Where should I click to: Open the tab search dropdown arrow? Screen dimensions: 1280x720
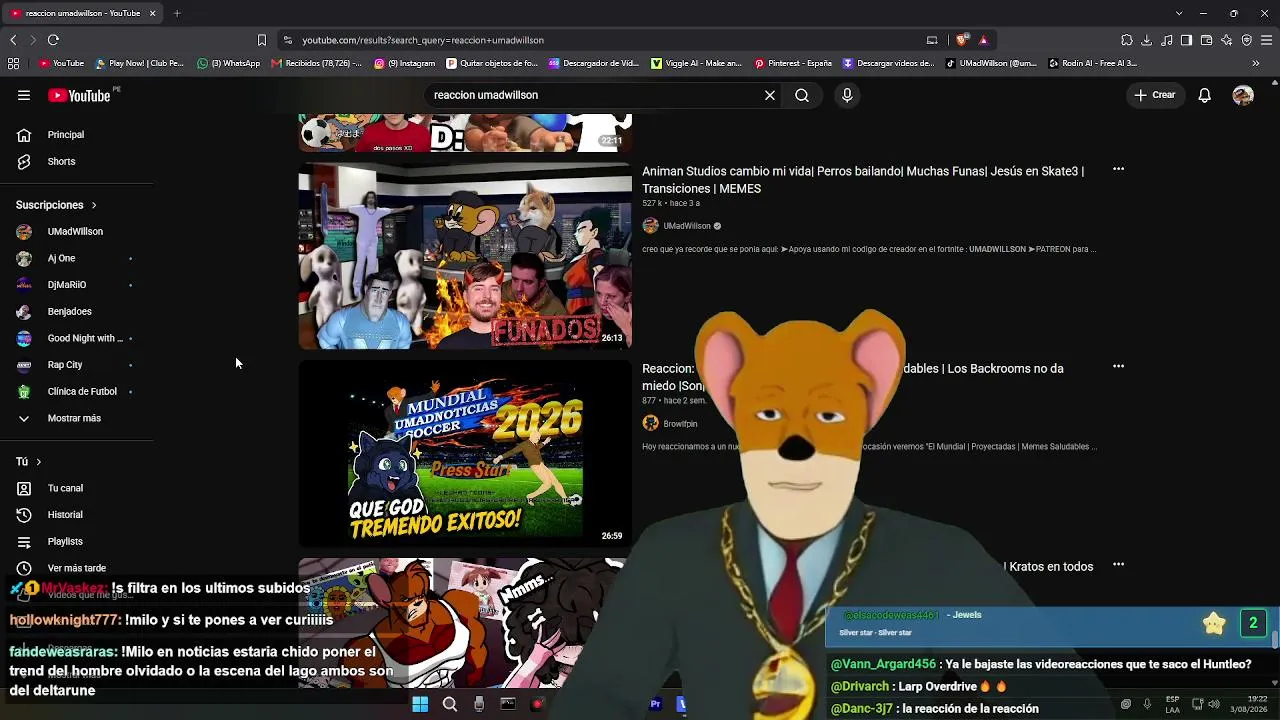pyautogui.click(x=1179, y=13)
